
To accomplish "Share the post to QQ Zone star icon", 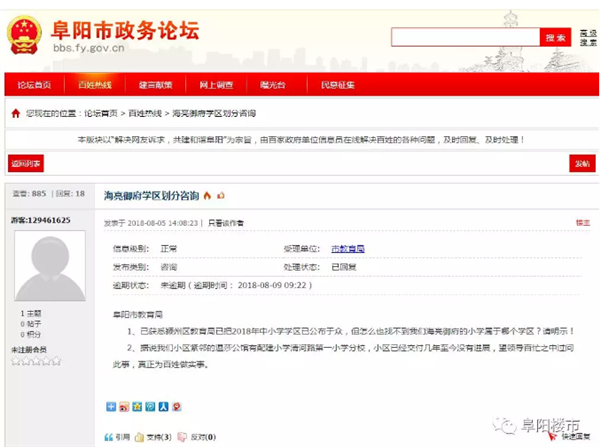I will tap(137, 407).
